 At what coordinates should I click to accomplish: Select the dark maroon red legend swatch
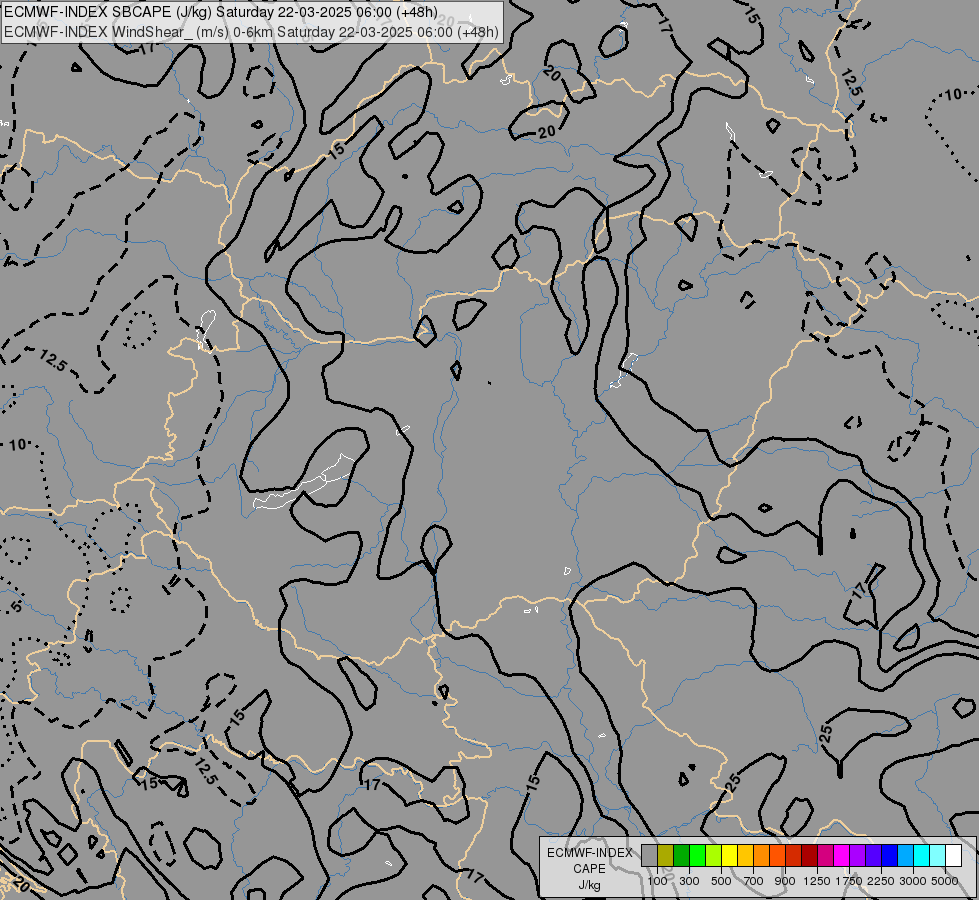pyautogui.click(x=809, y=856)
